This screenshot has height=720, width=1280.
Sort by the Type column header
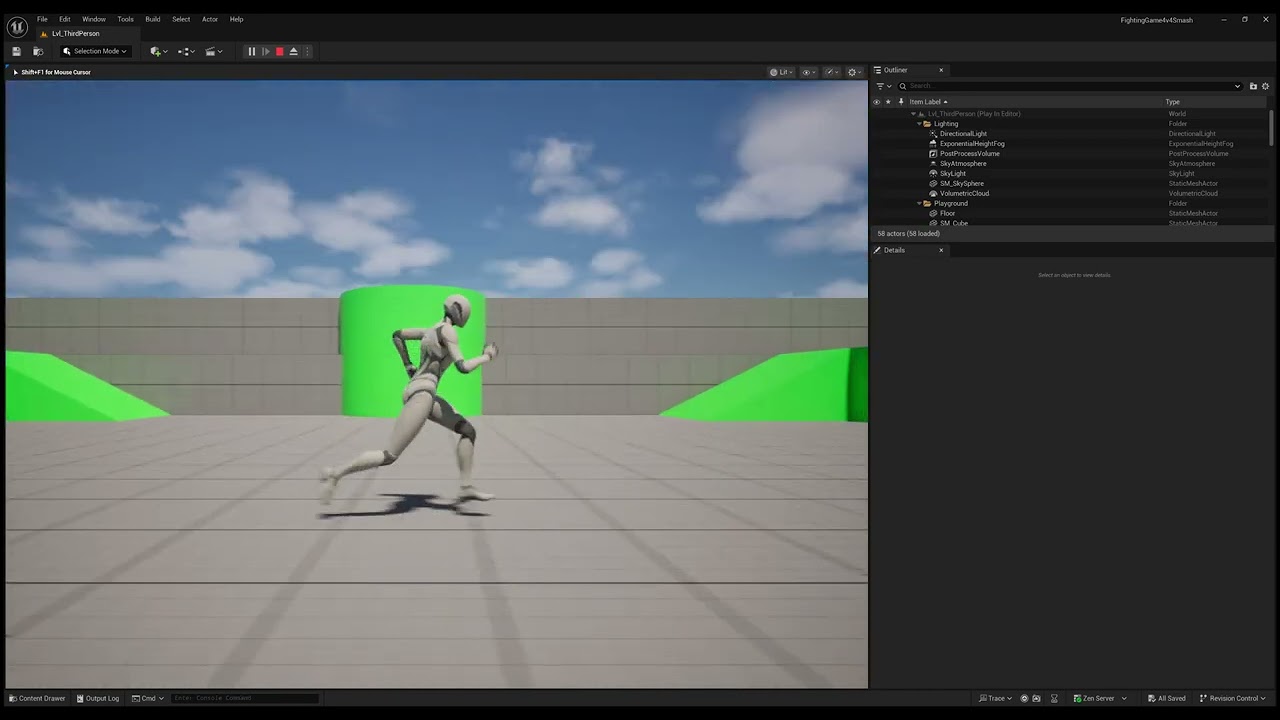1172,102
